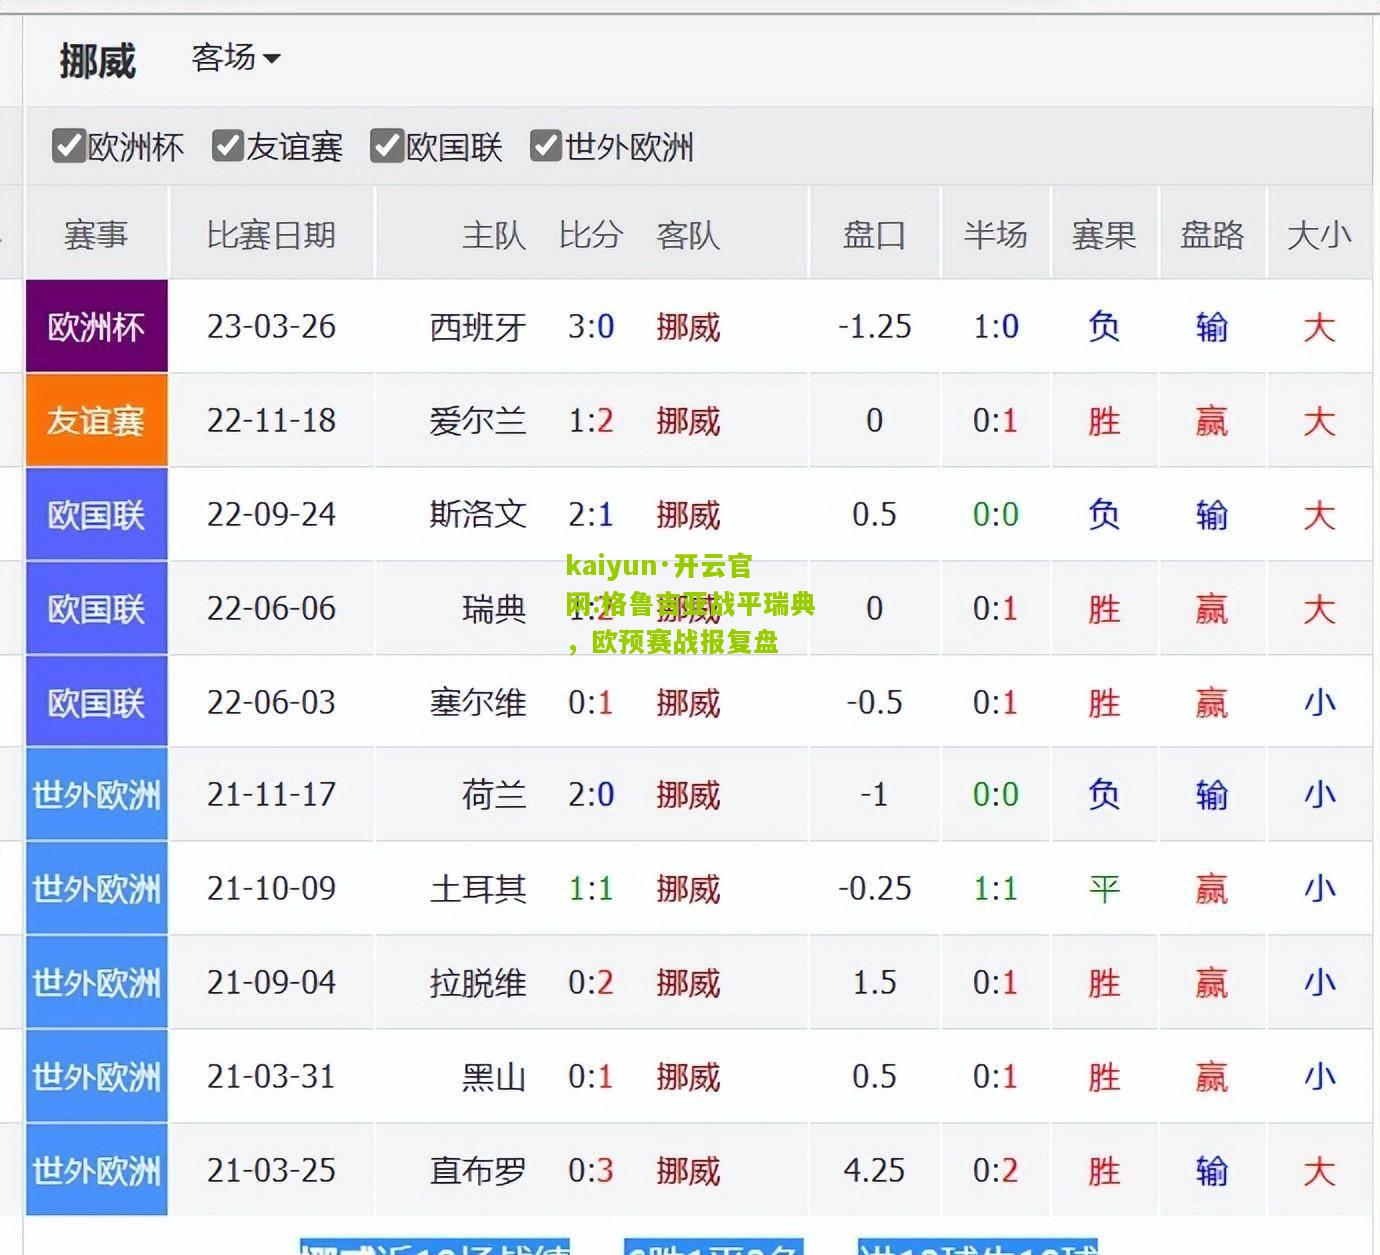
Task: Click the -1.25 handicap value
Action: pos(874,326)
